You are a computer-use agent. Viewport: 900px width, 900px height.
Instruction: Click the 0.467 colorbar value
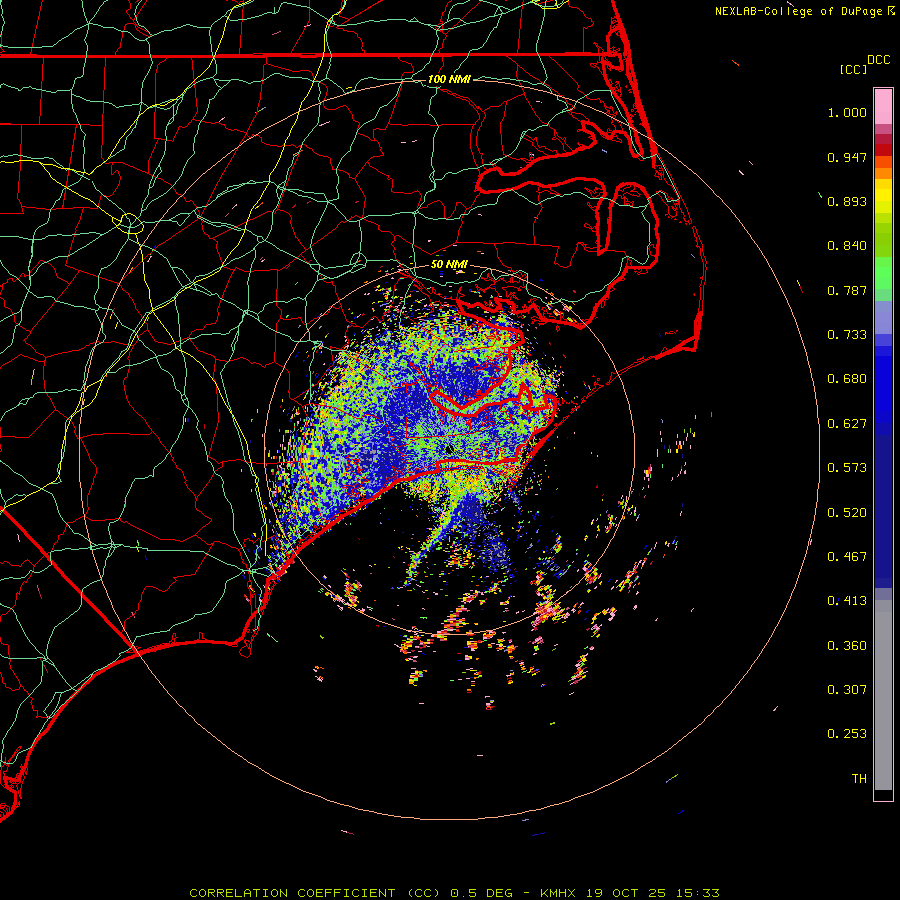coord(847,557)
